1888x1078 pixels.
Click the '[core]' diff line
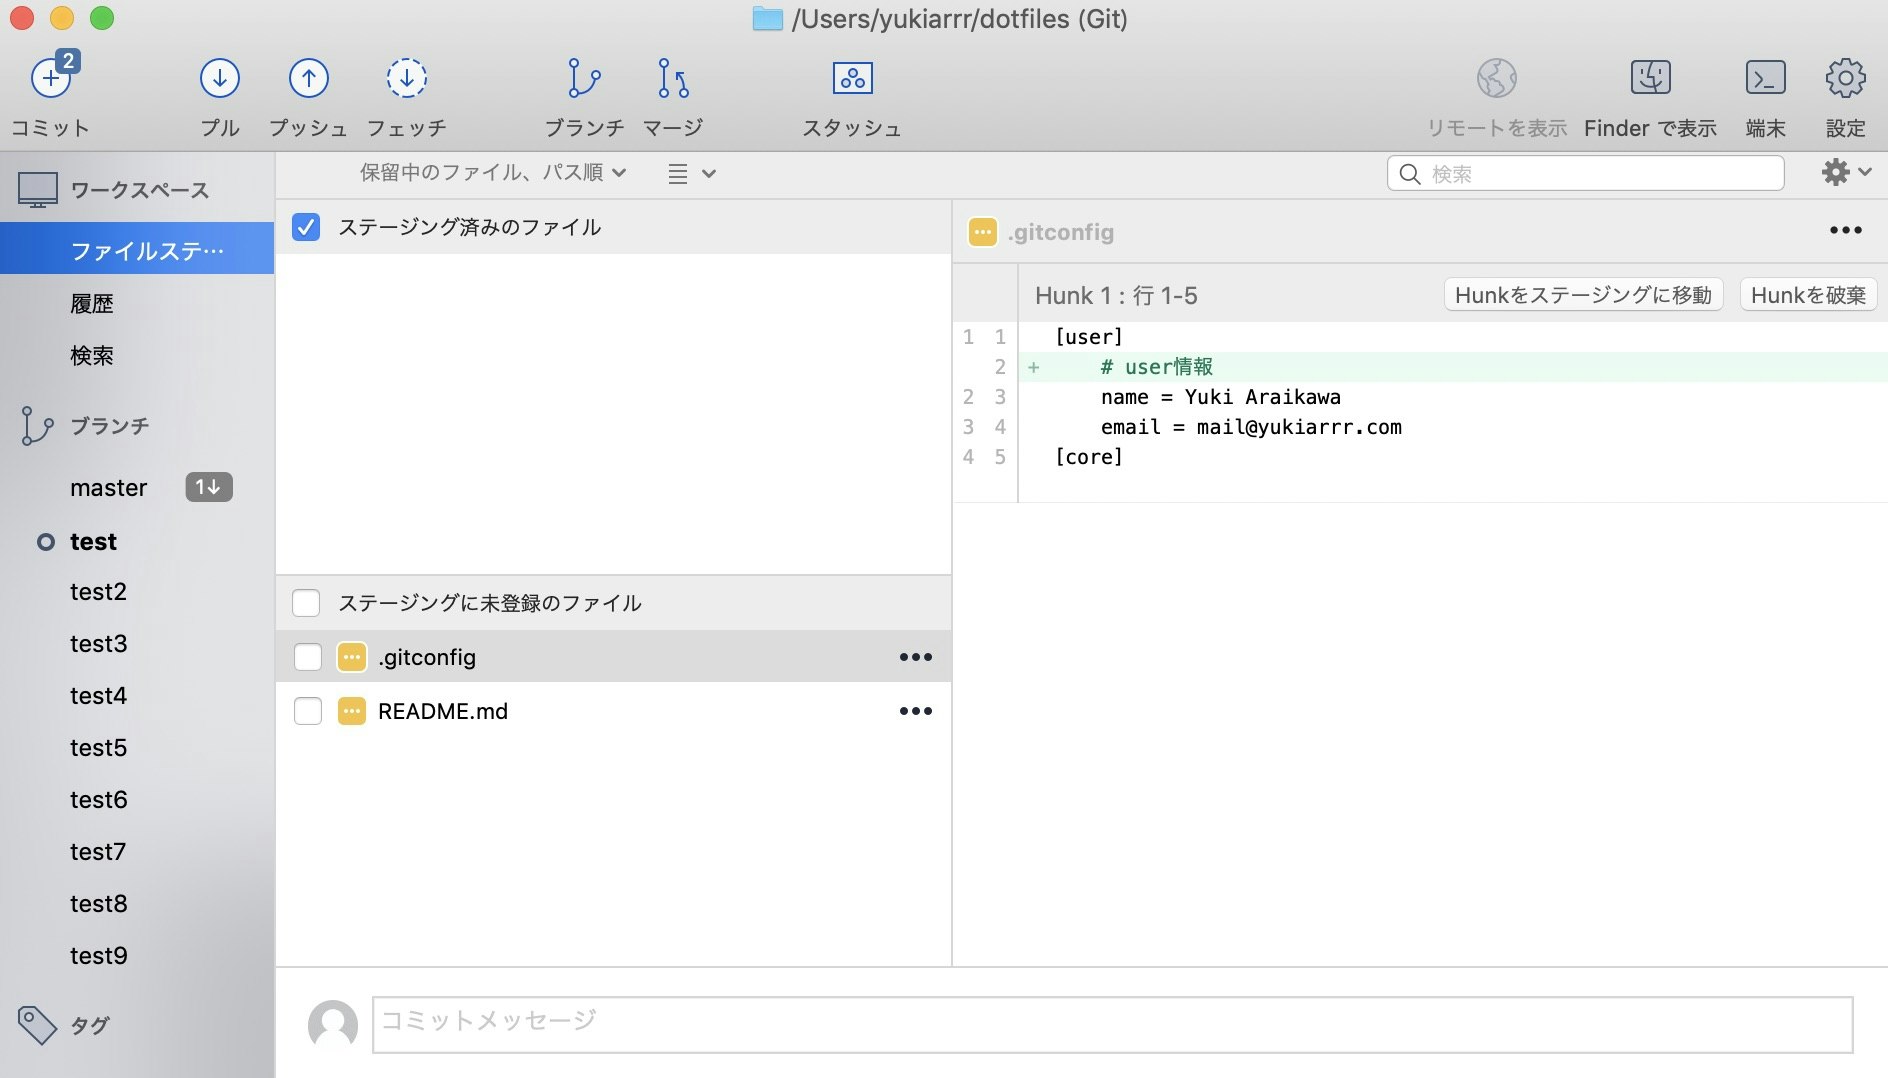tap(1089, 457)
